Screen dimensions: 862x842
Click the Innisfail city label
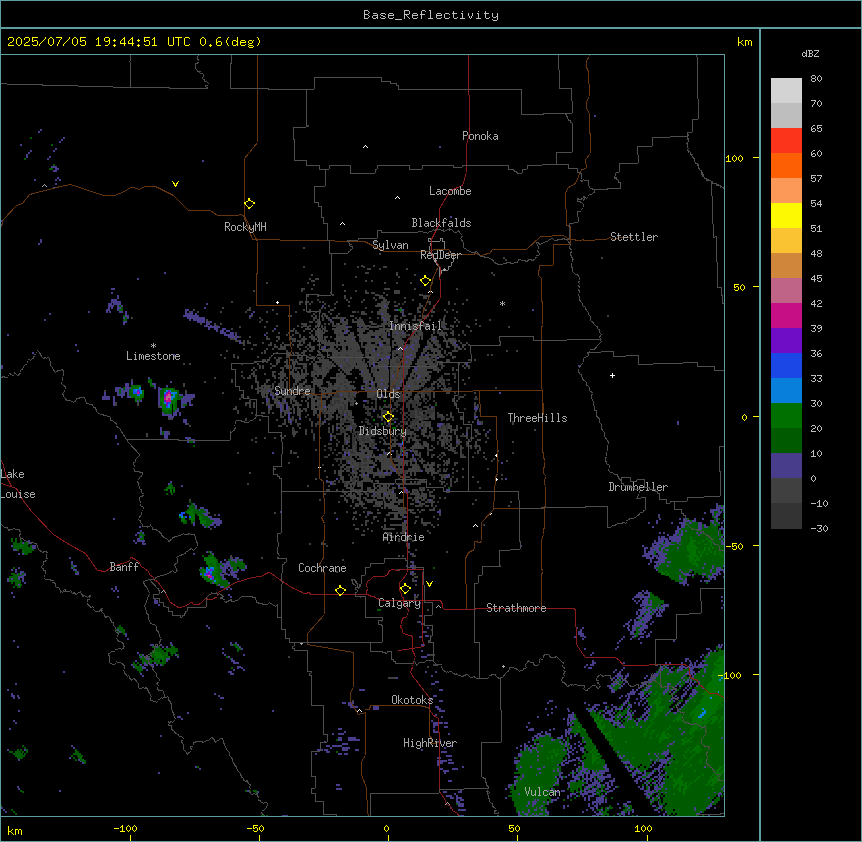click(415, 326)
